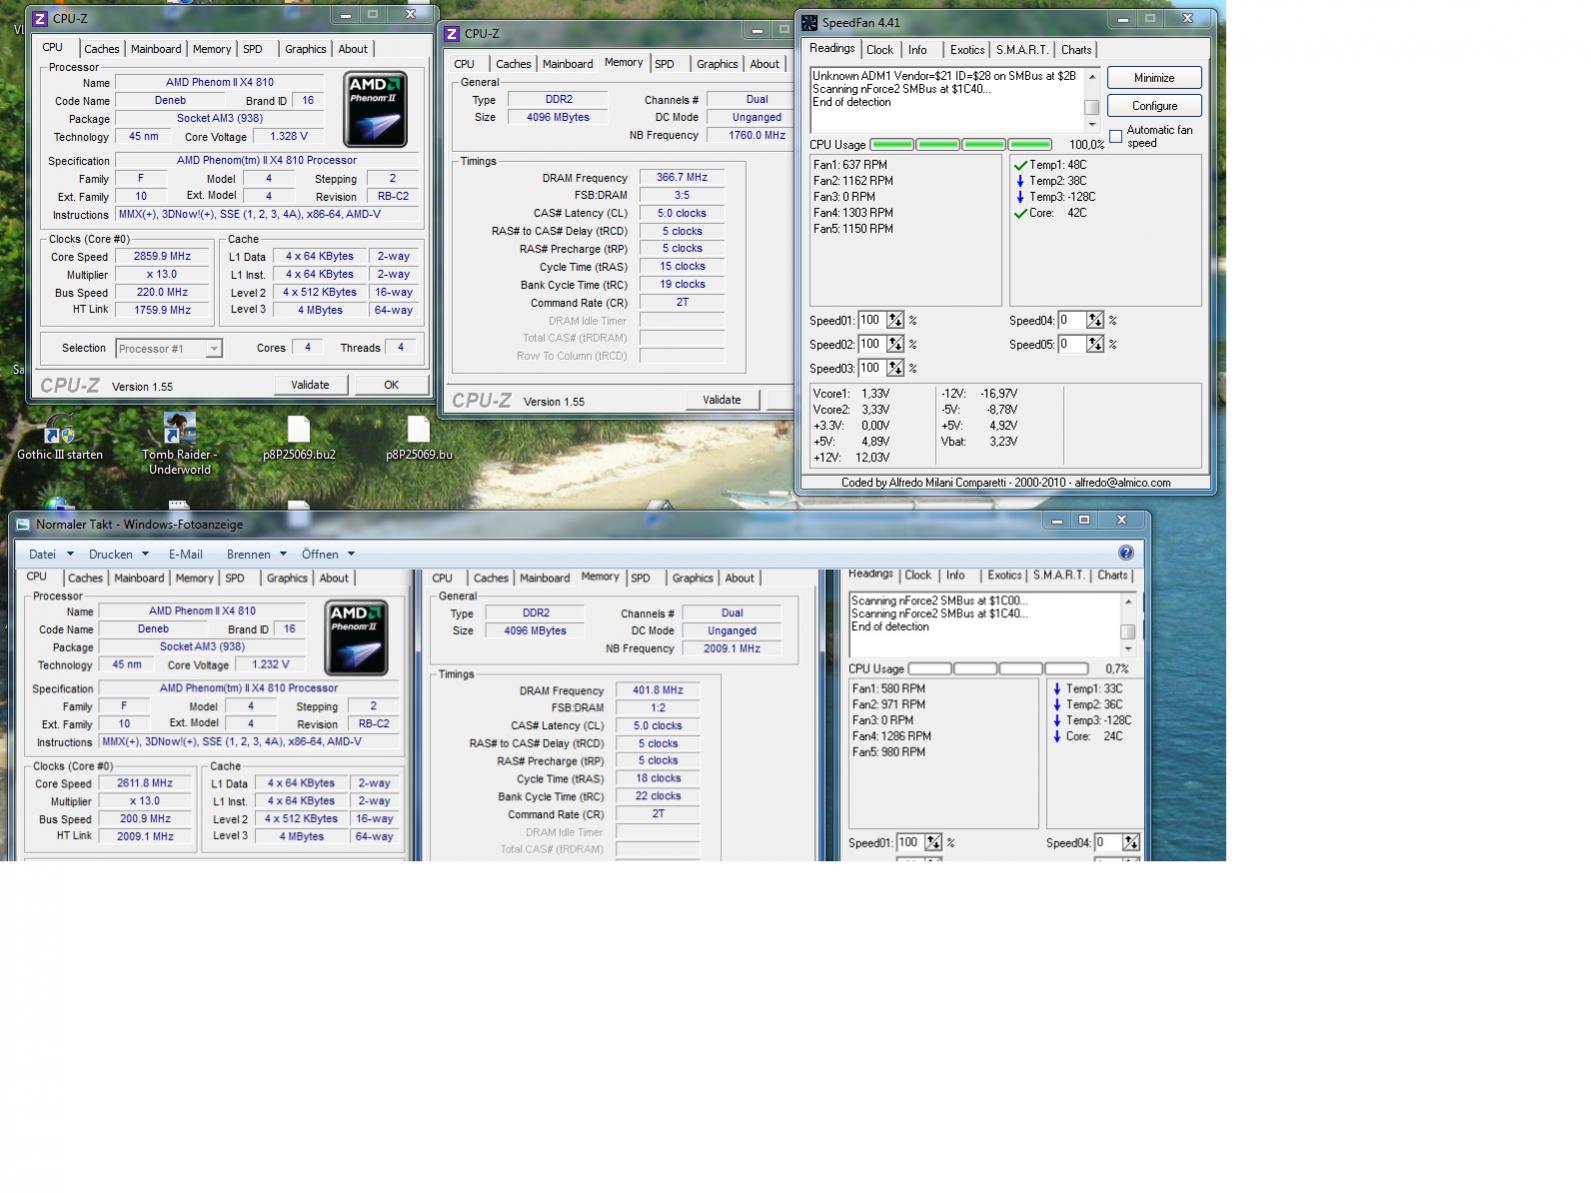Click the Fan2: 1162 RPM reading

tap(853, 181)
